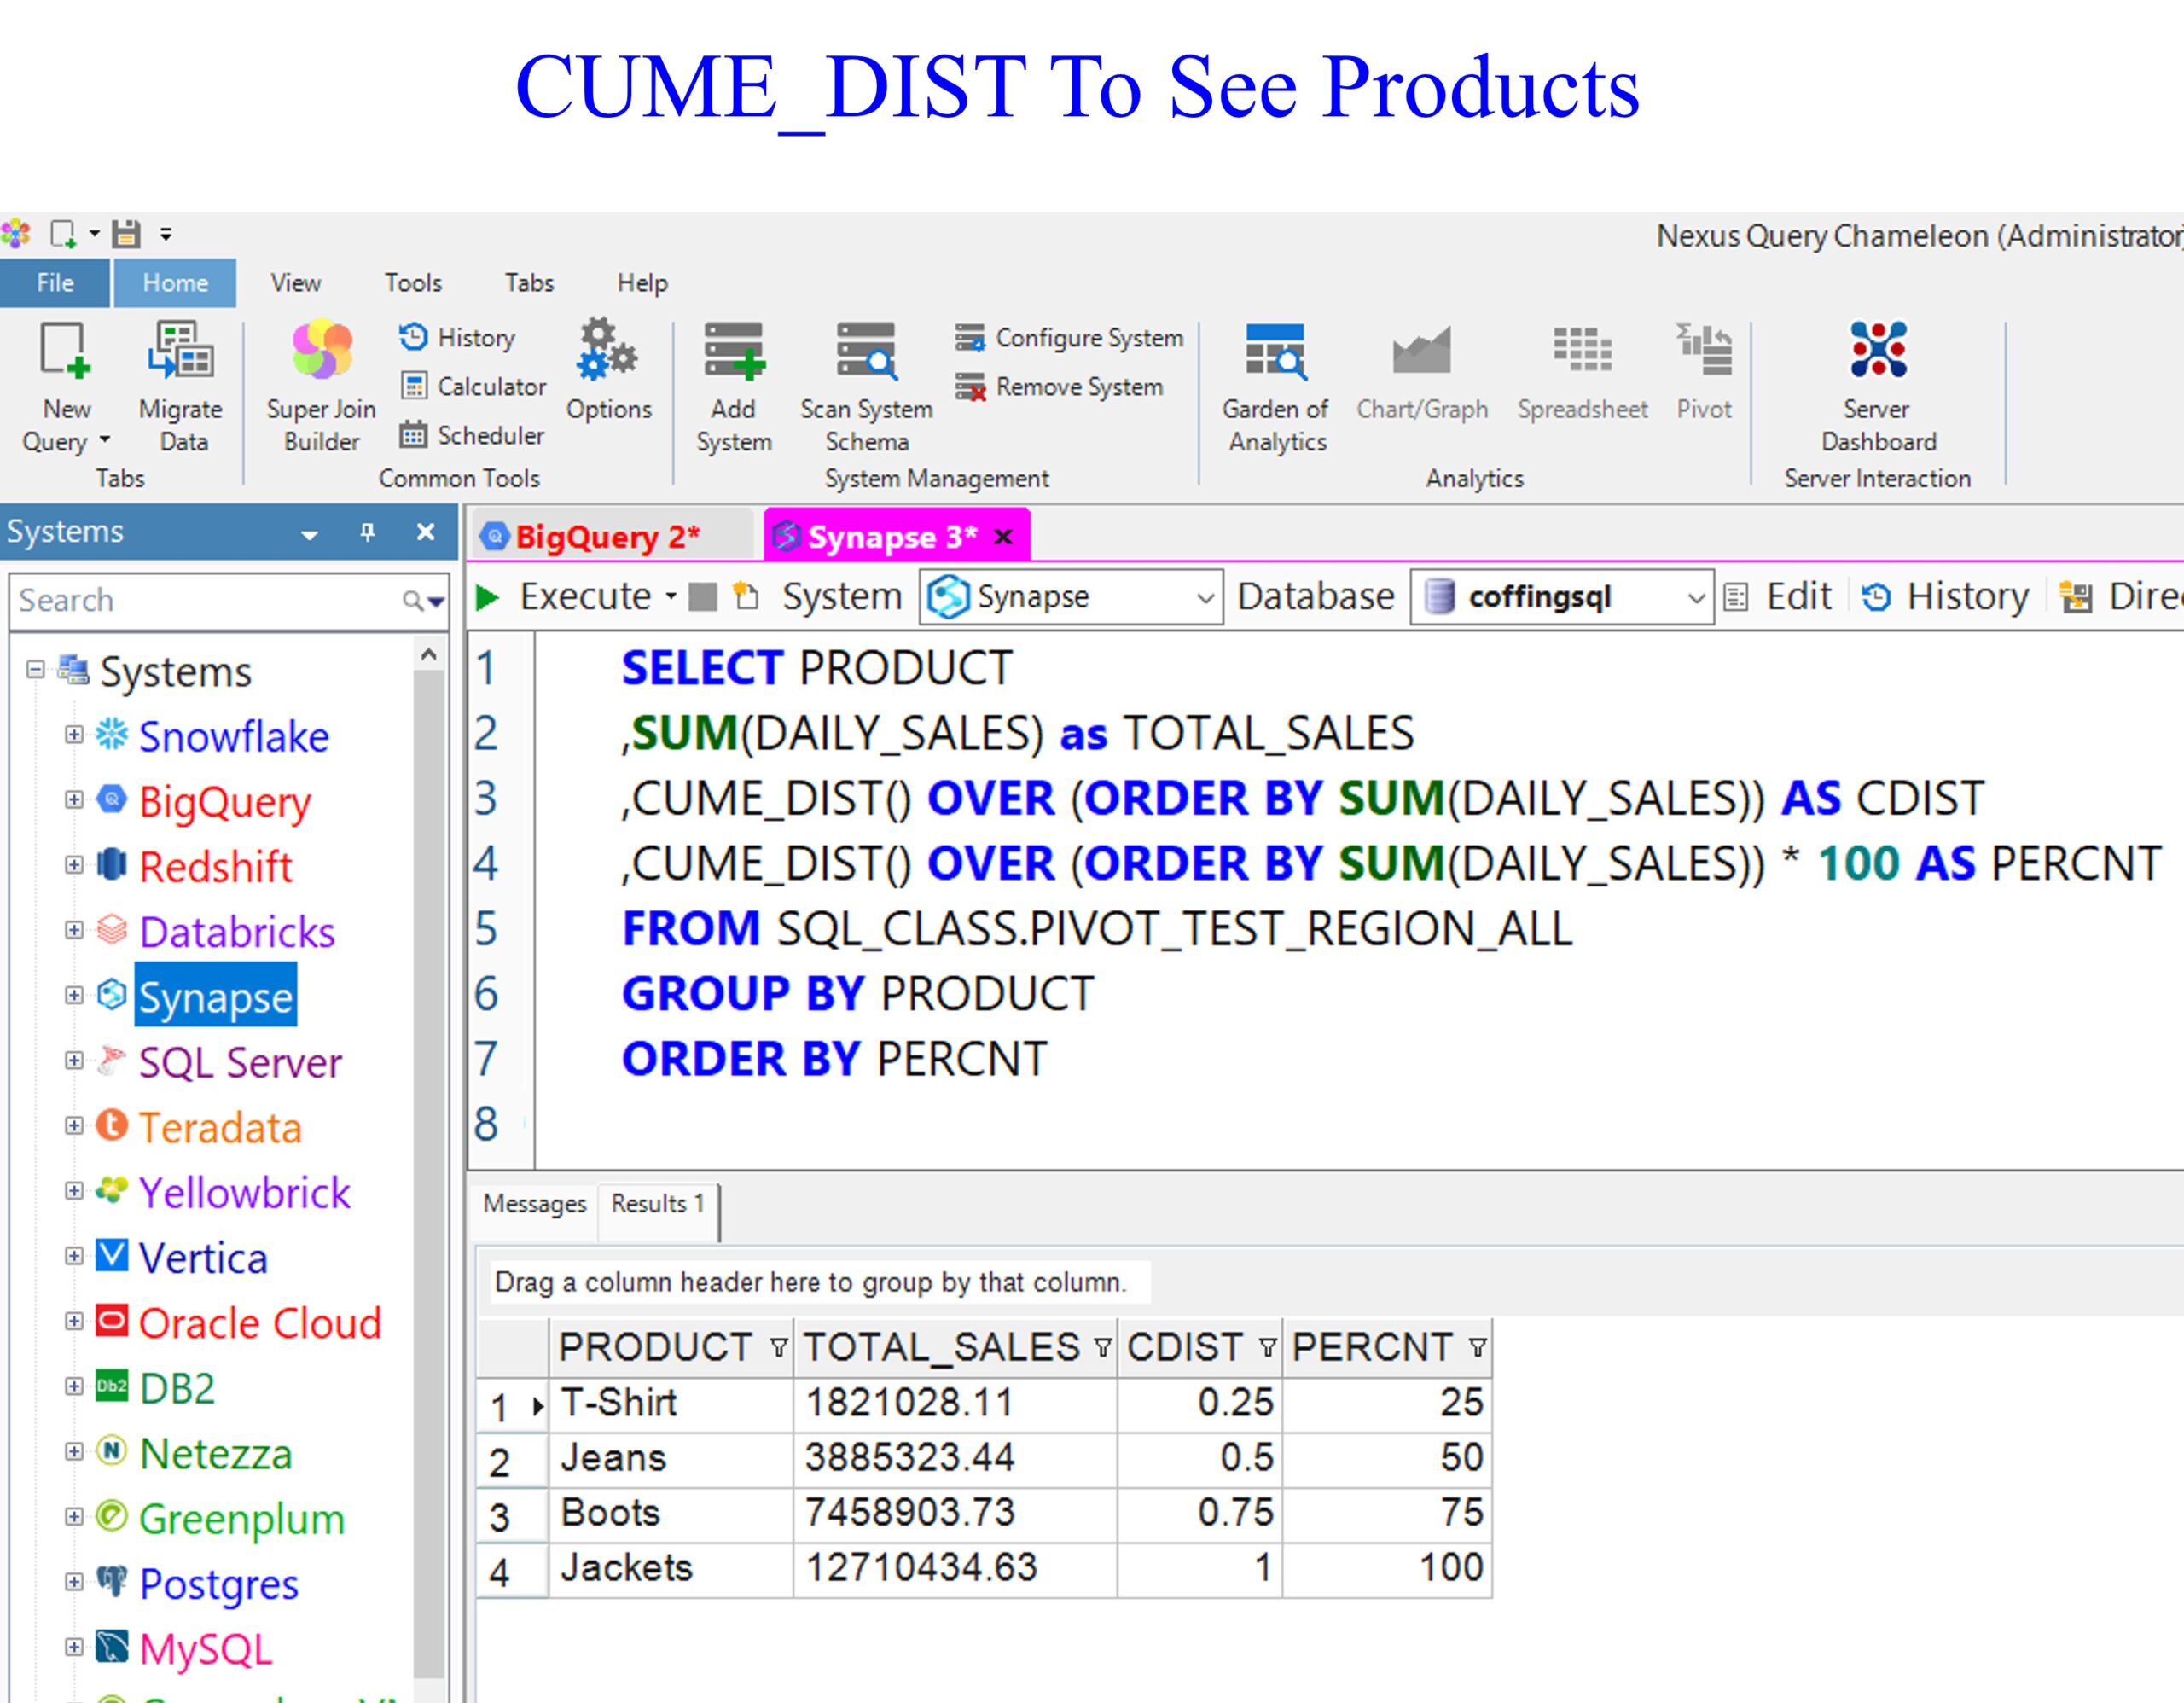
Task: Open the Server Dashboard
Action: tap(1878, 350)
